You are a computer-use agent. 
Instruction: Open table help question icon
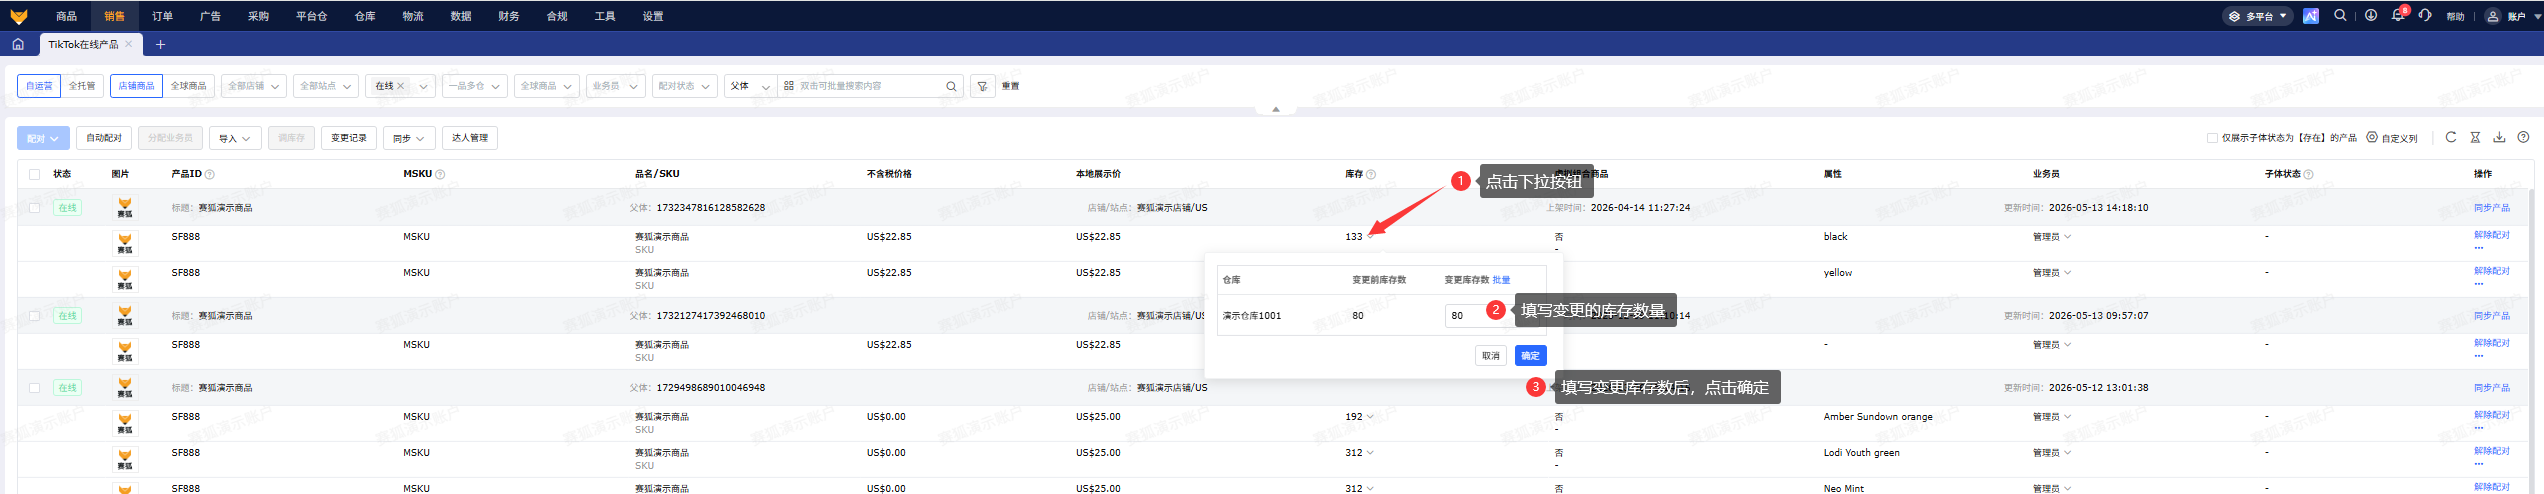pyautogui.click(x=2523, y=138)
